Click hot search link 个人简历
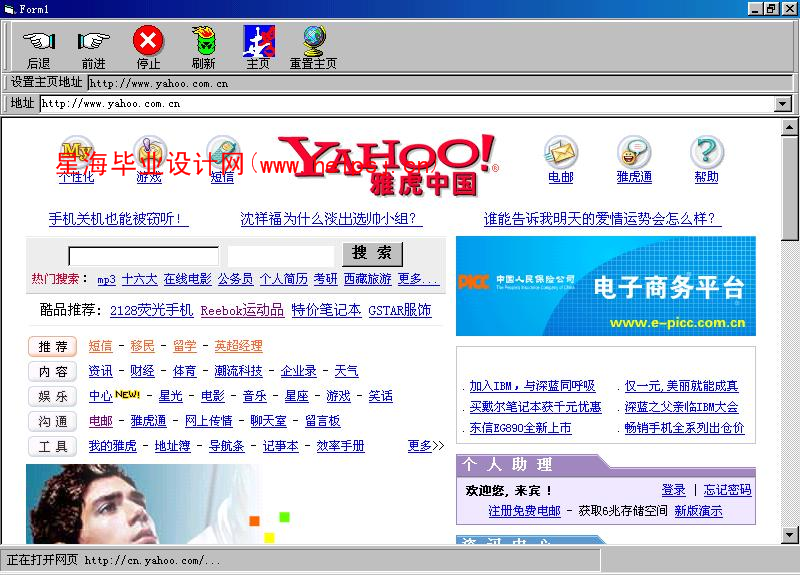 click(283, 279)
